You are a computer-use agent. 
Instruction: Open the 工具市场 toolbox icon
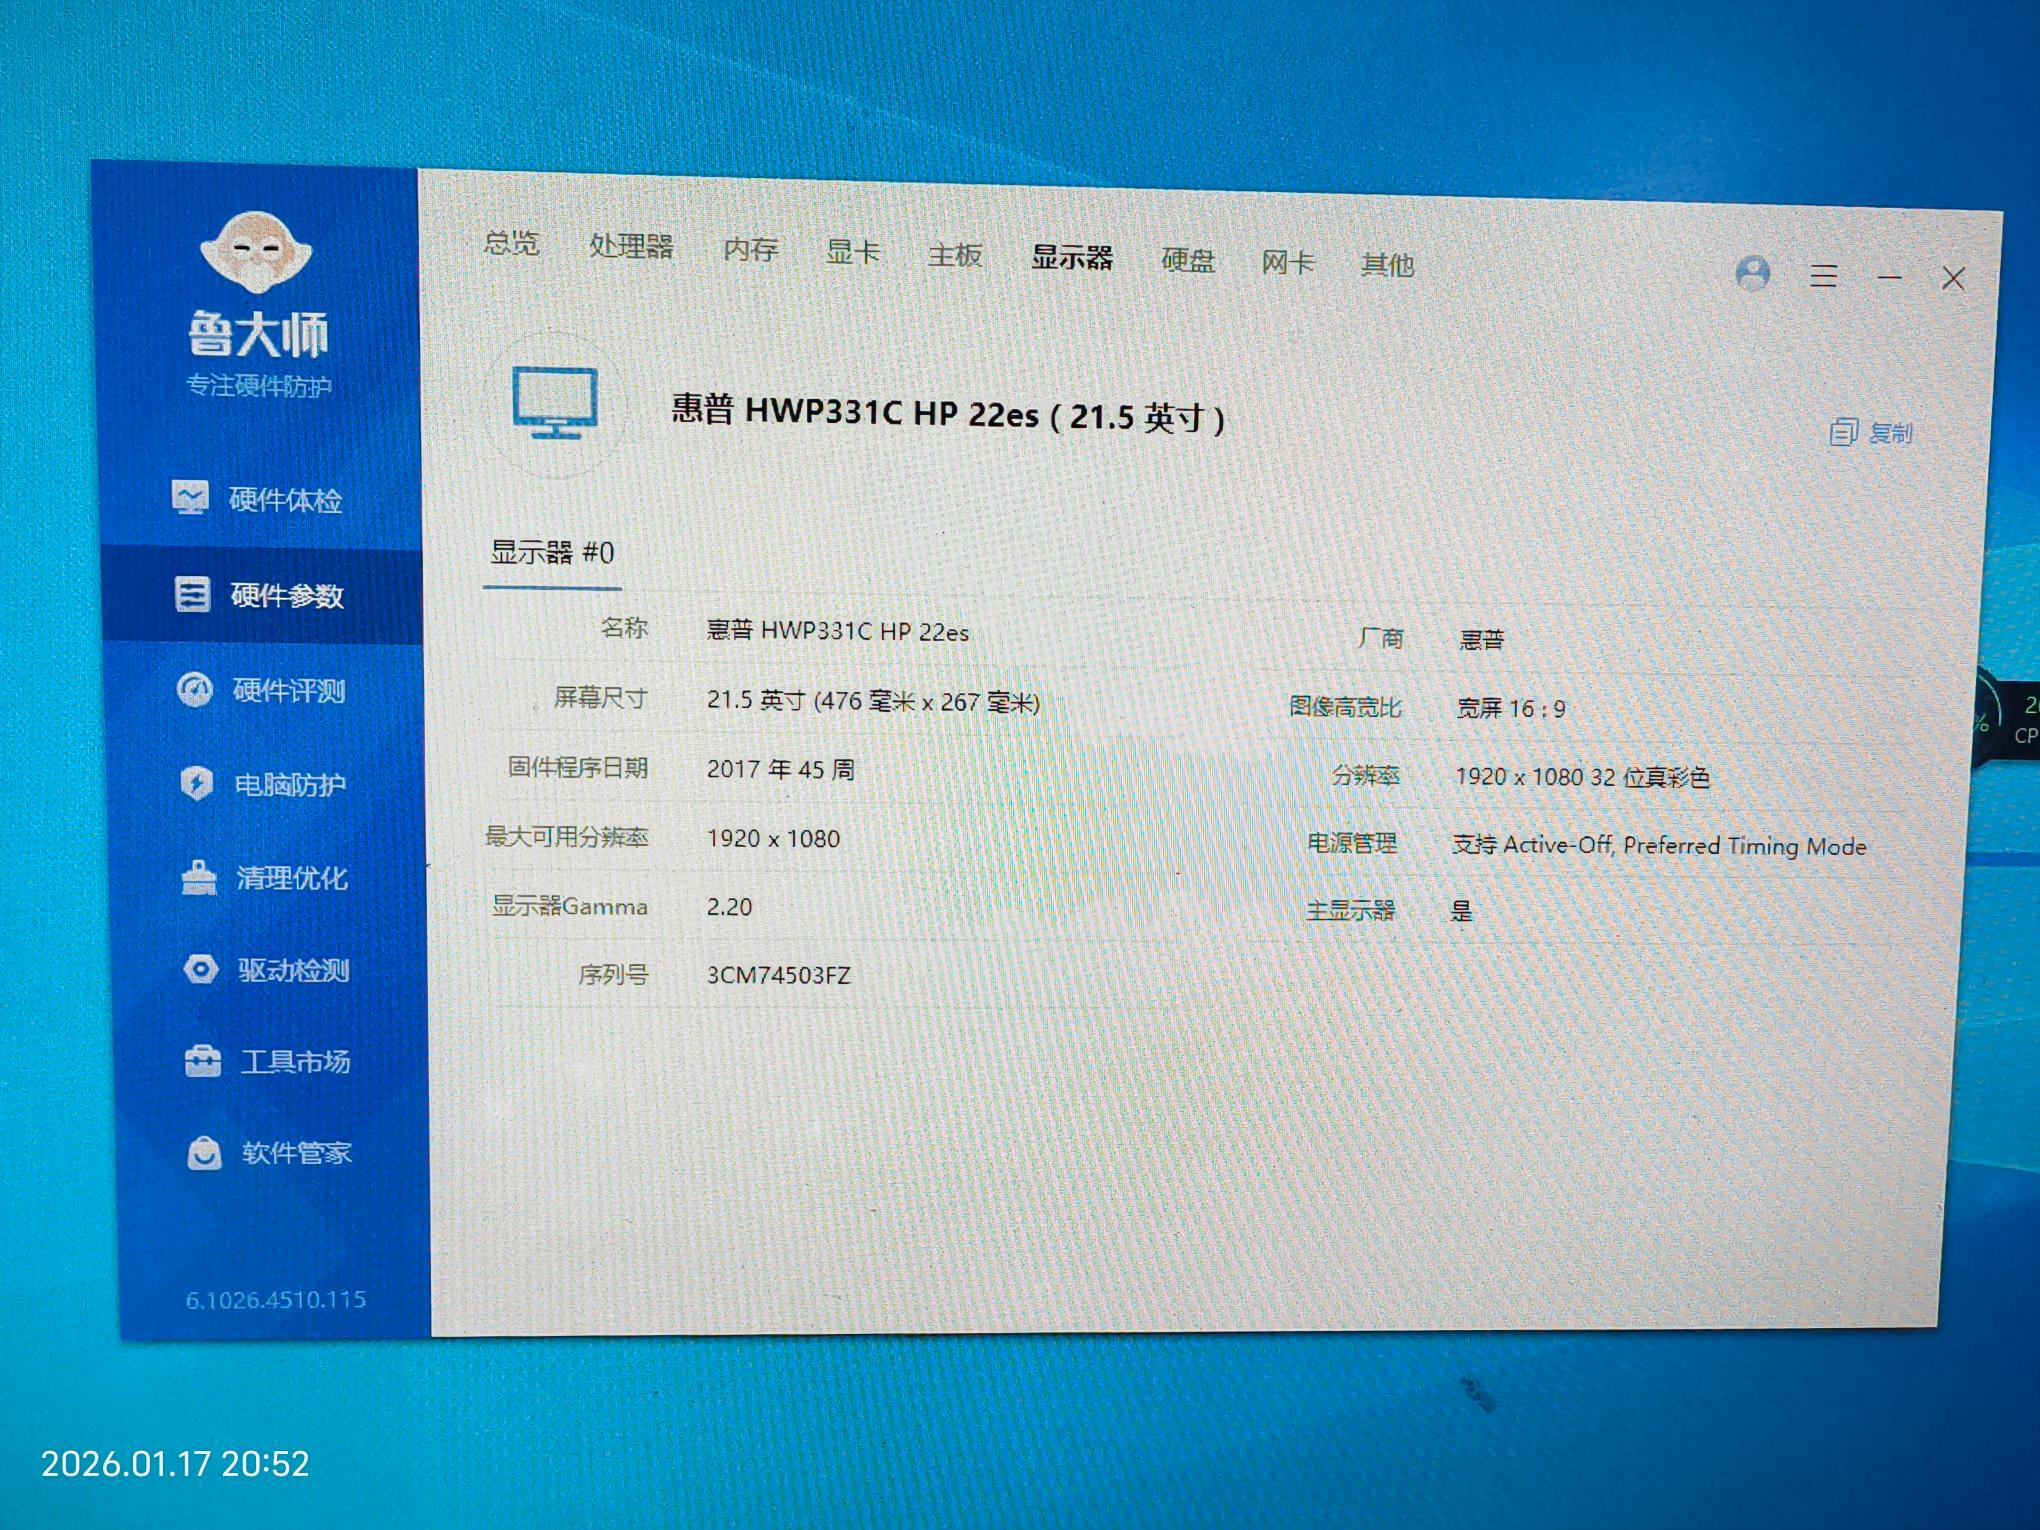tap(203, 1061)
